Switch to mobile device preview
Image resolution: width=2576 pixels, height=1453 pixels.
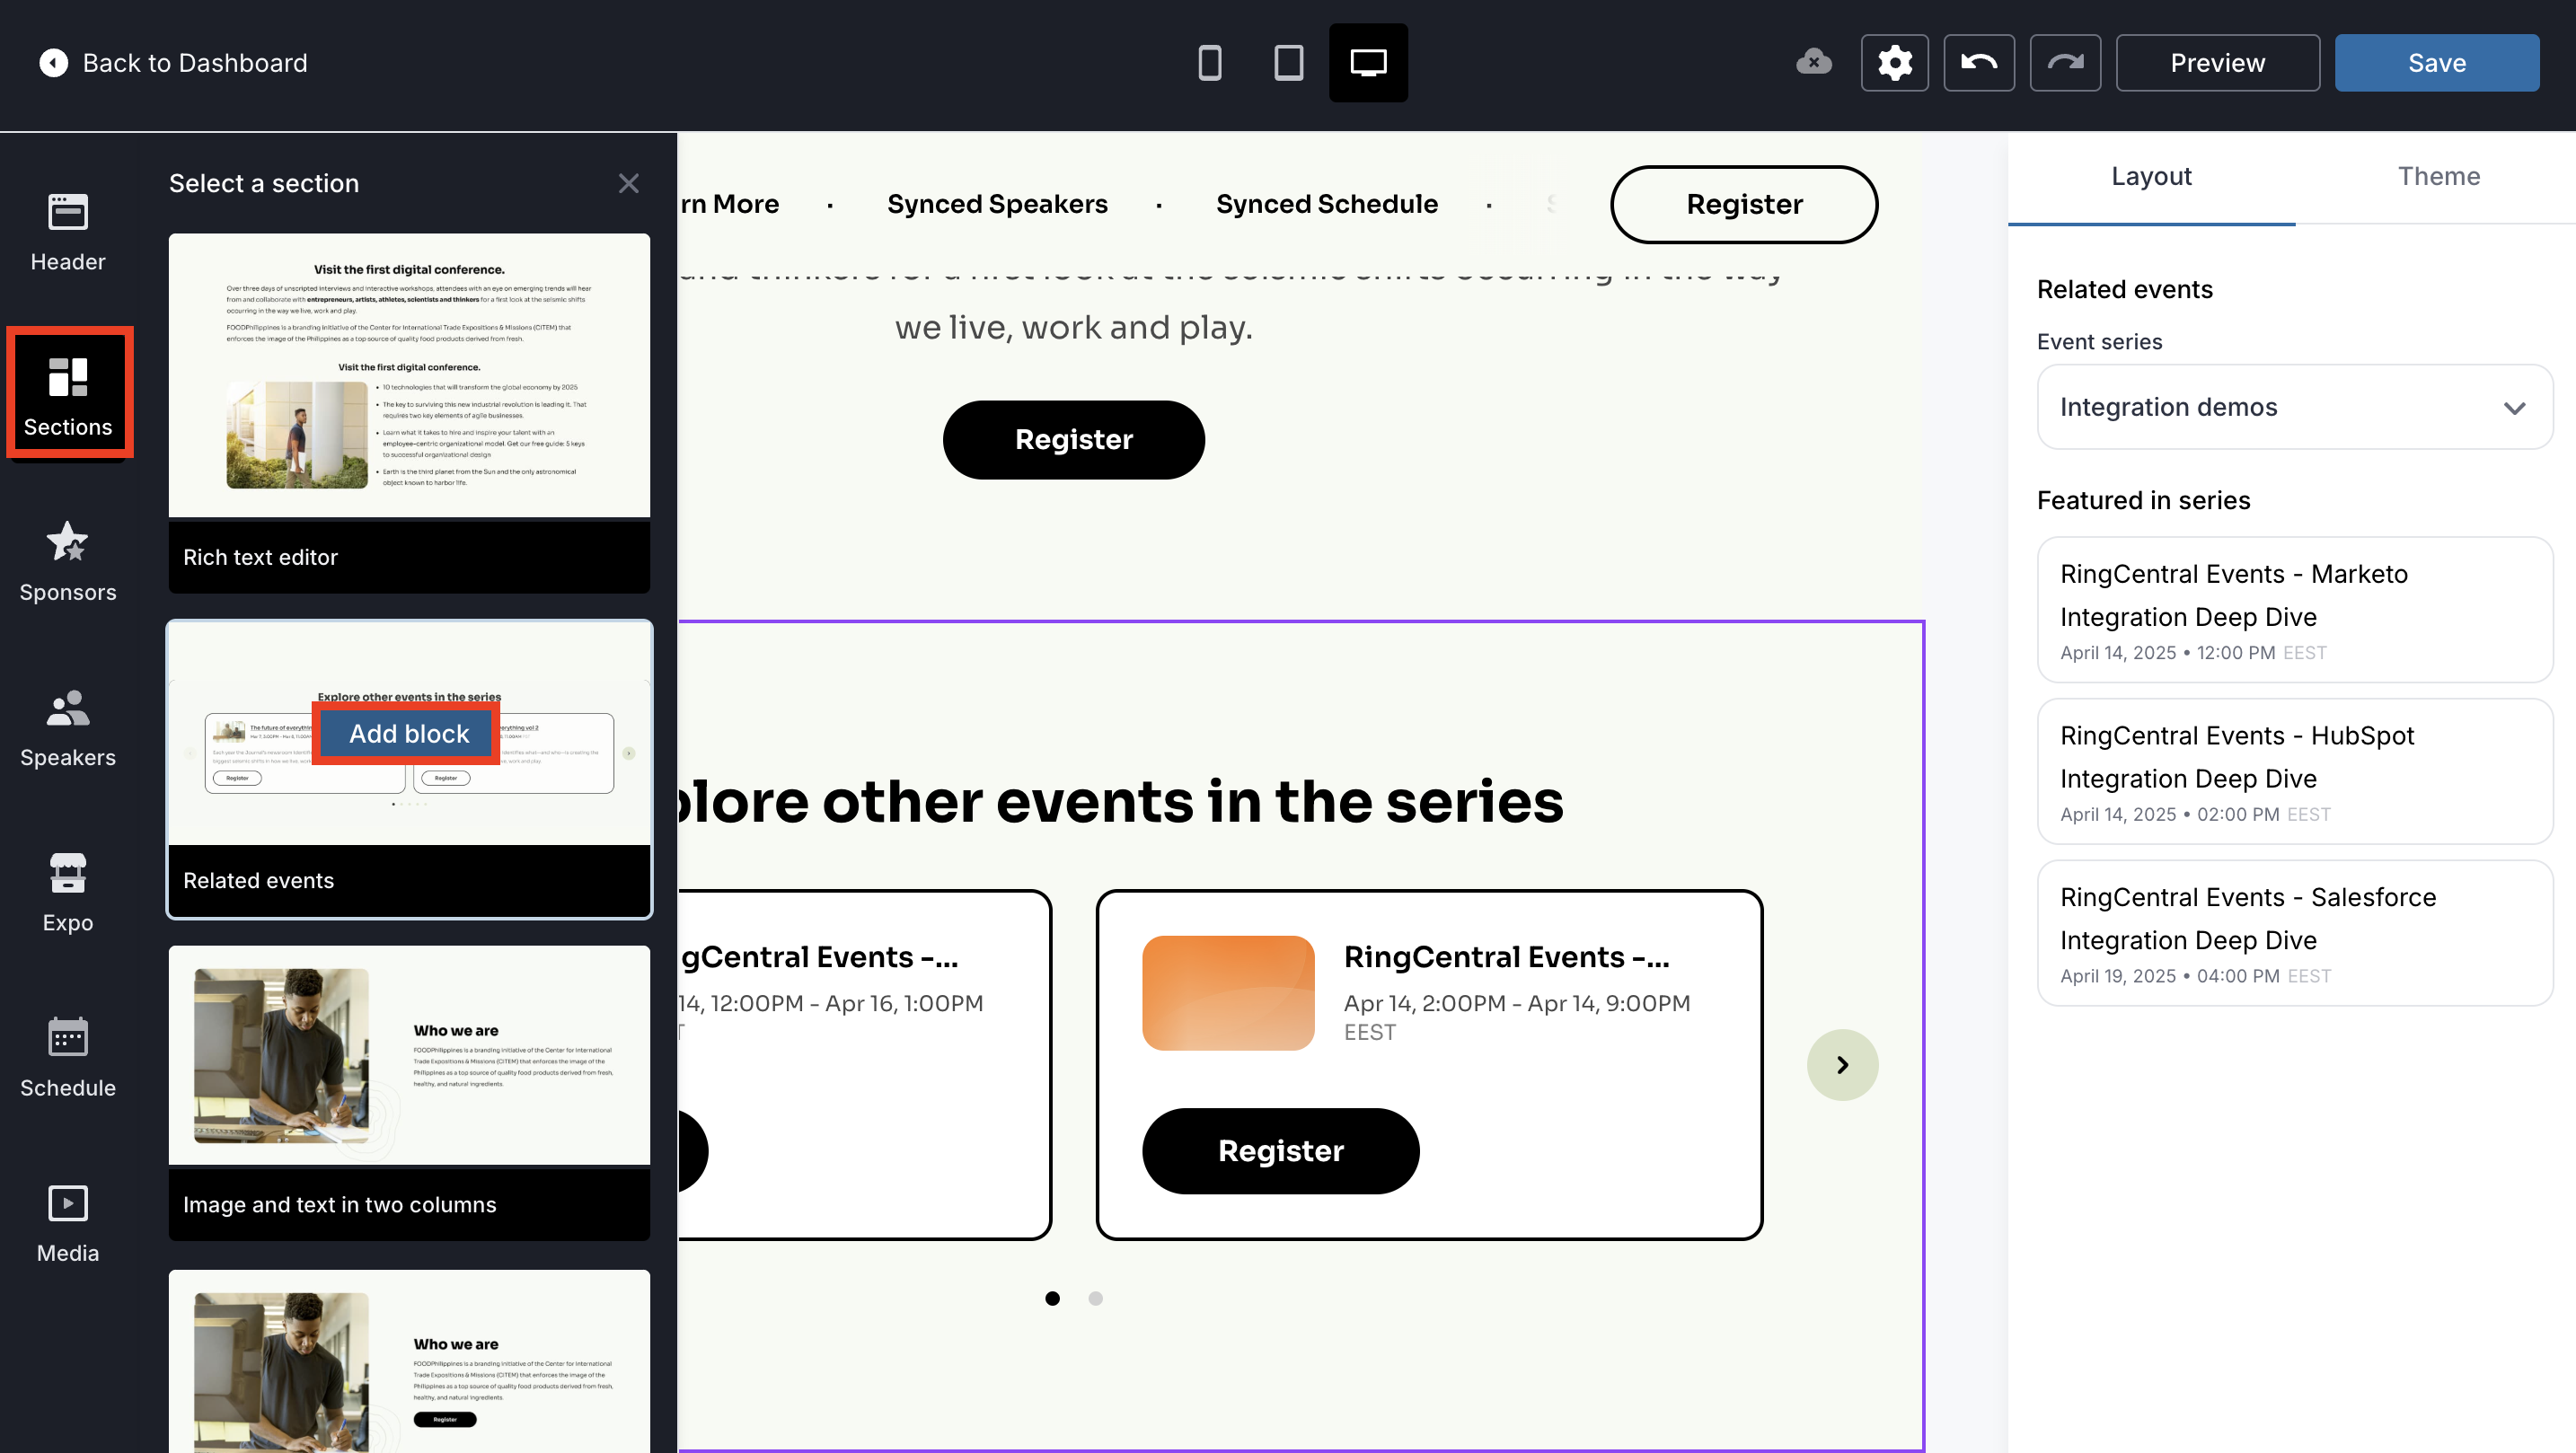1210,63
